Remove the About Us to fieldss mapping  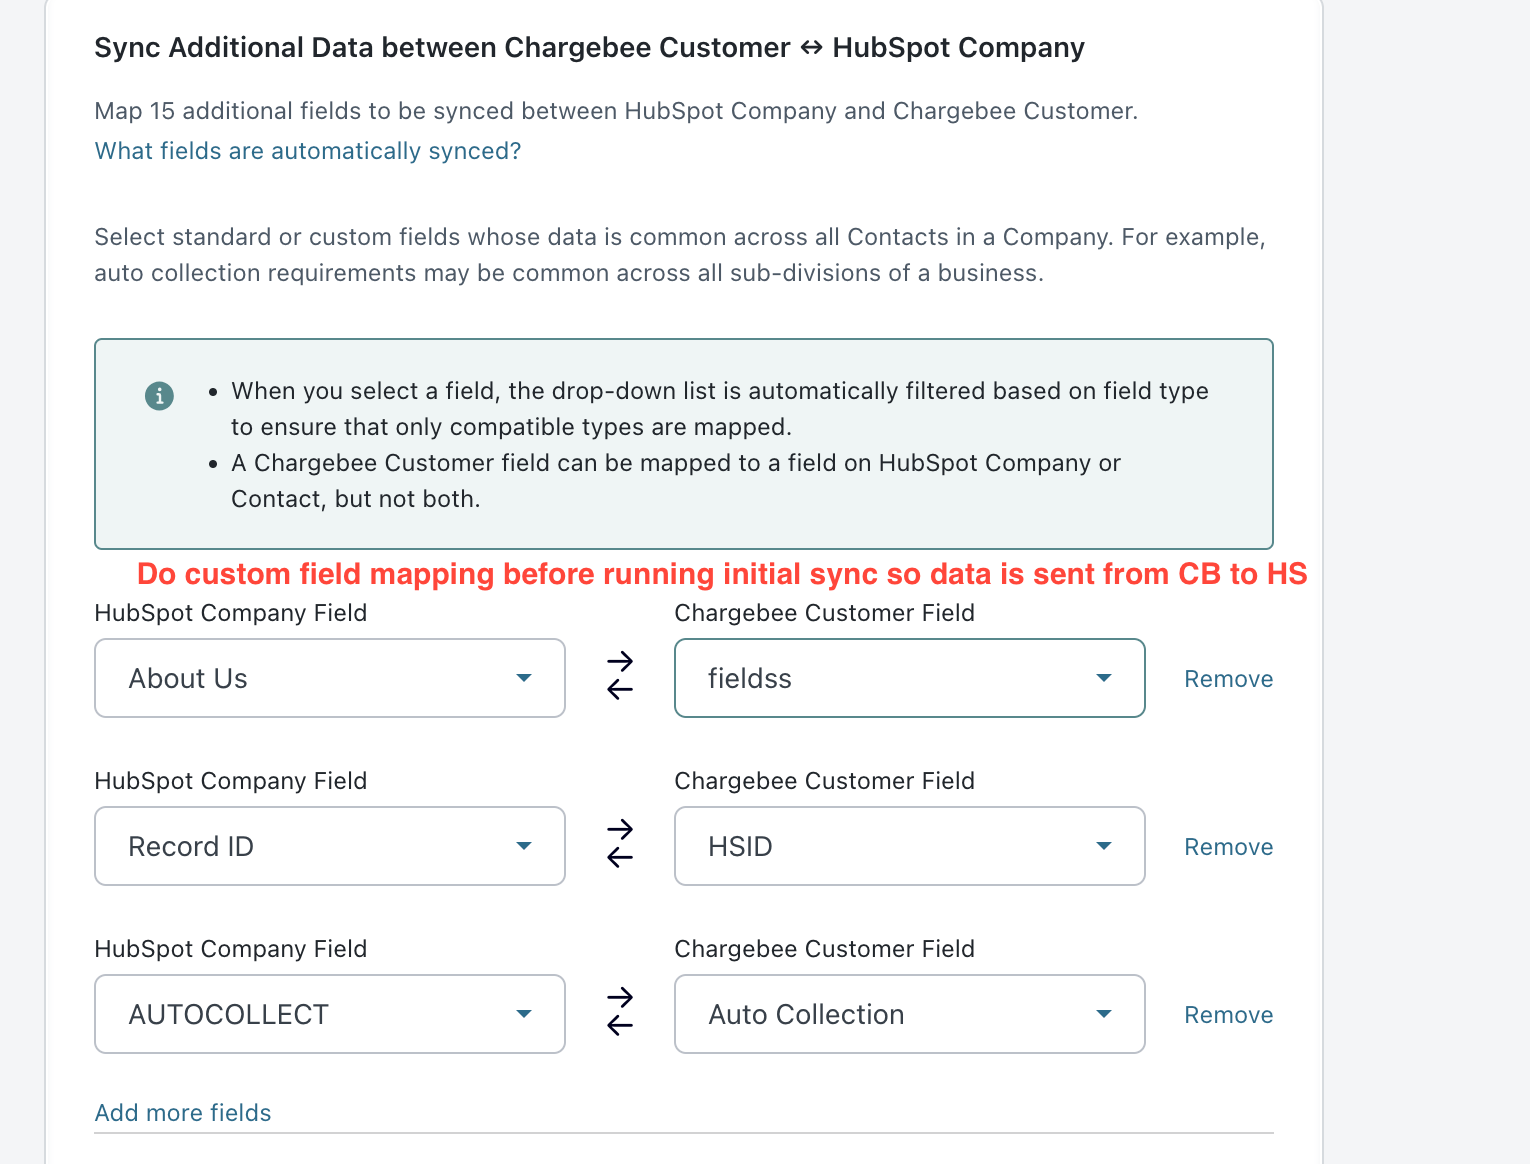point(1228,679)
